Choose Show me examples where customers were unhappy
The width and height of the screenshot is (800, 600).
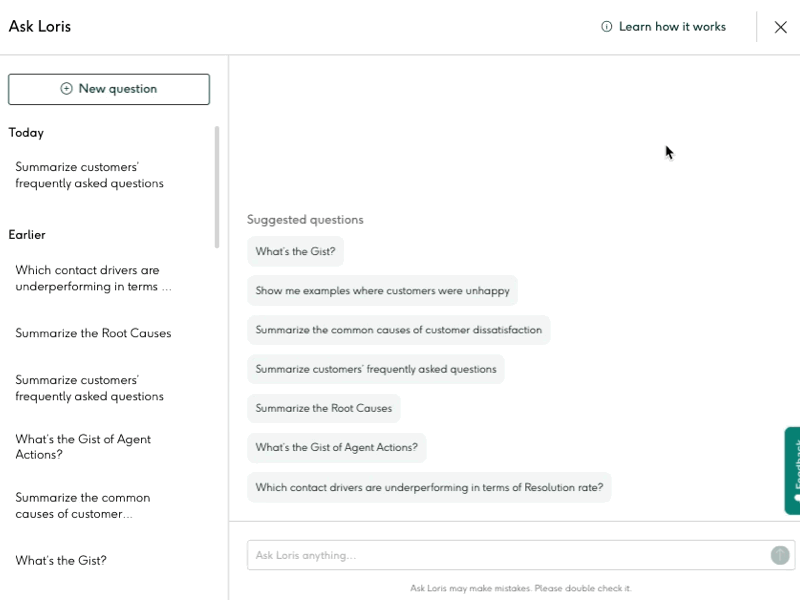click(x=382, y=291)
